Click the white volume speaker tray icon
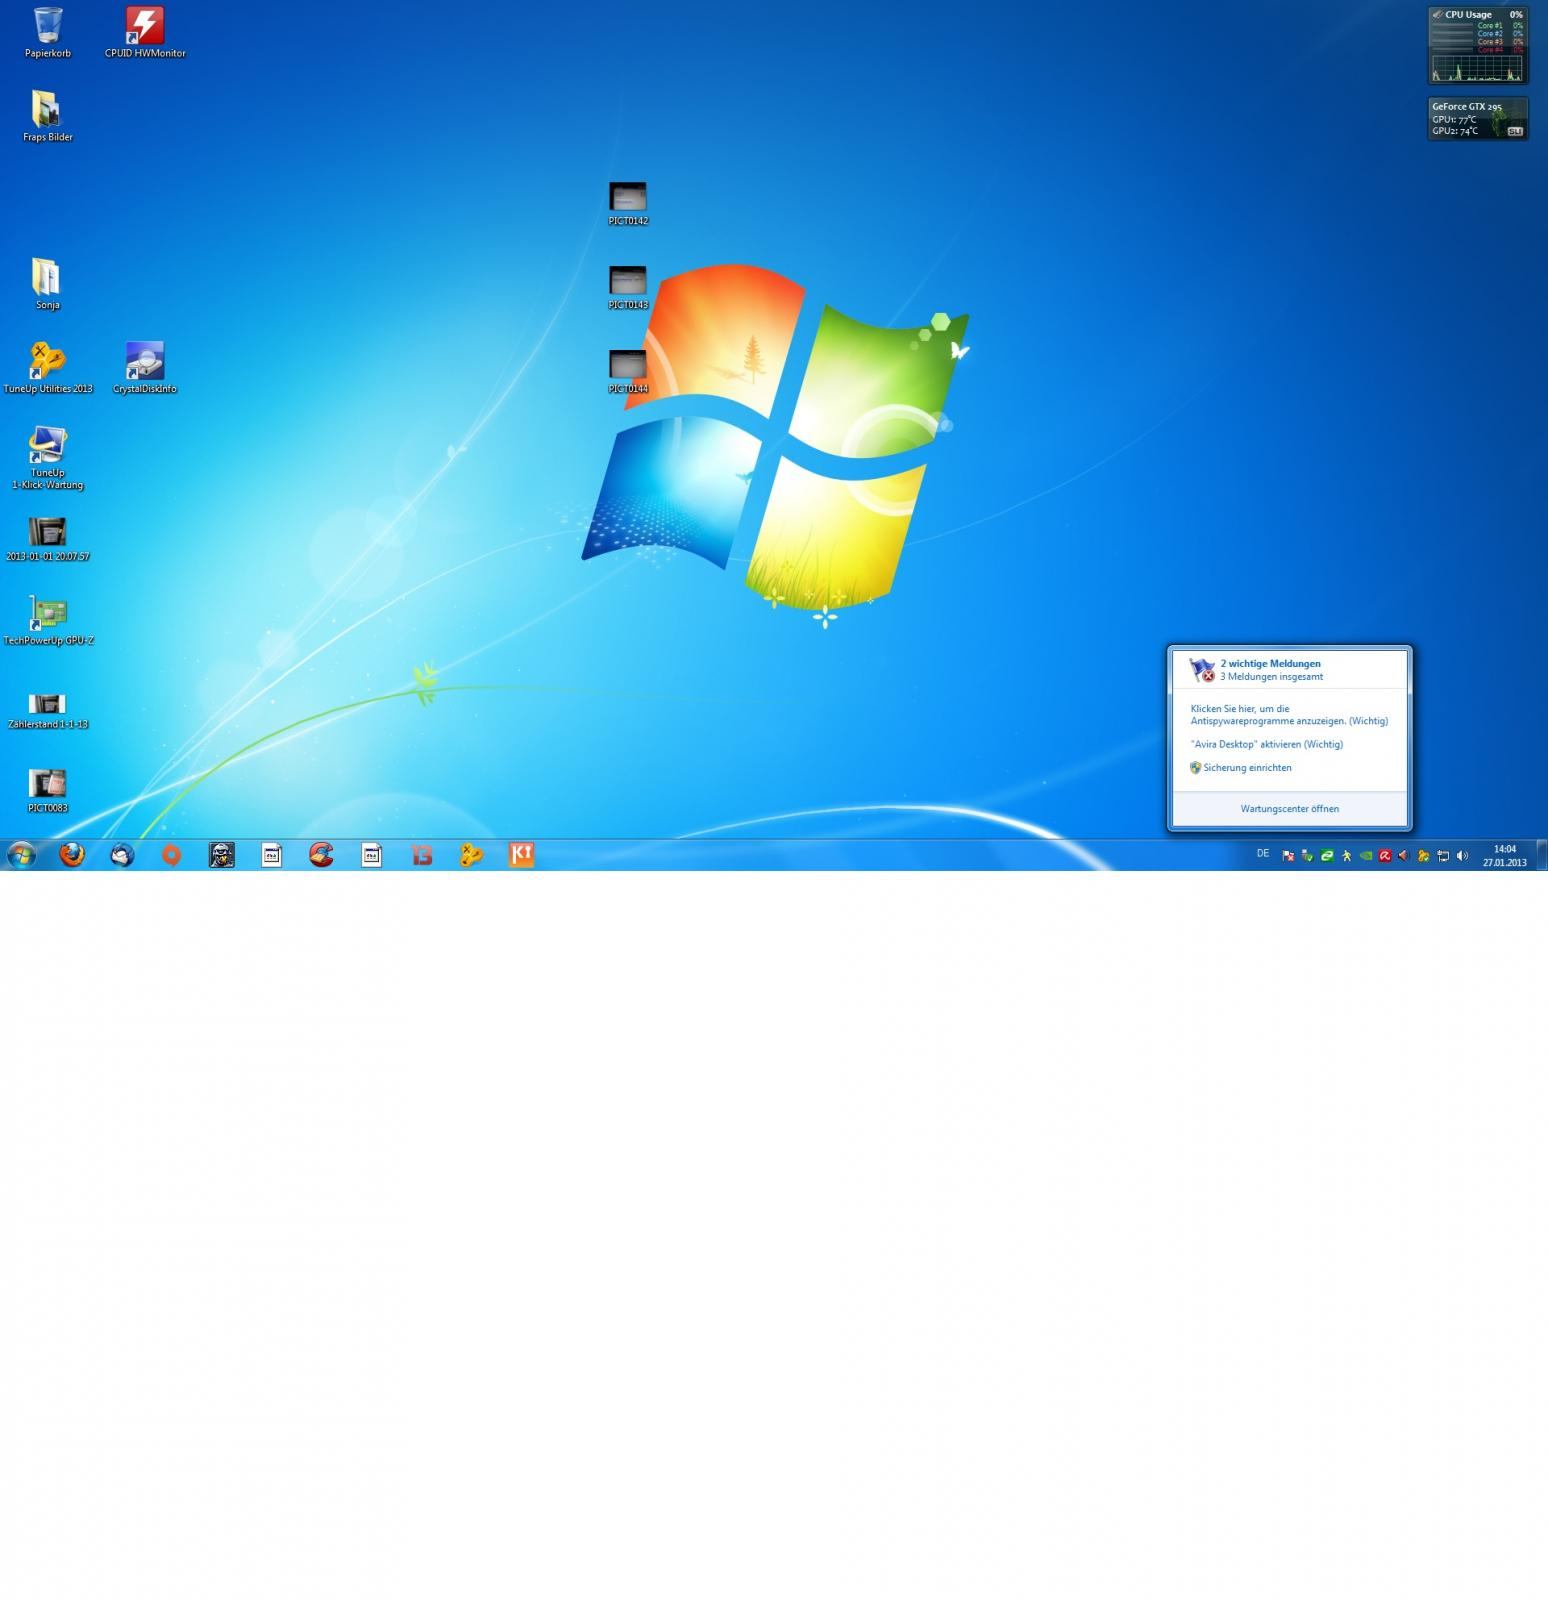1548x1600 pixels. tap(1462, 856)
